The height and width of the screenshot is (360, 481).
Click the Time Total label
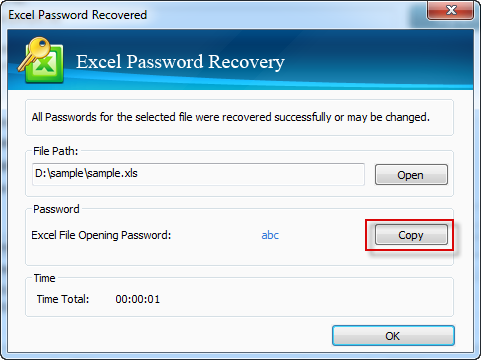[x=63, y=299]
